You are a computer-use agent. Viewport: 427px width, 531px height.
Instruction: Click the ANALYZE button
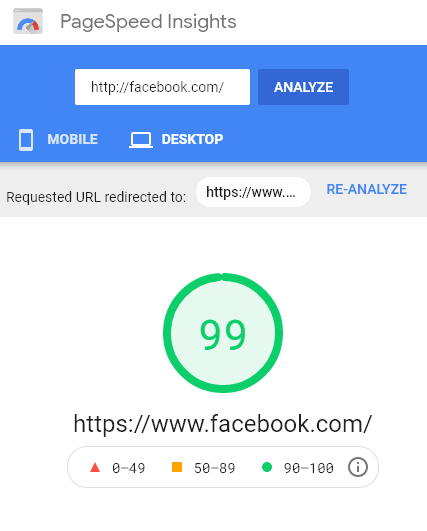point(303,87)
